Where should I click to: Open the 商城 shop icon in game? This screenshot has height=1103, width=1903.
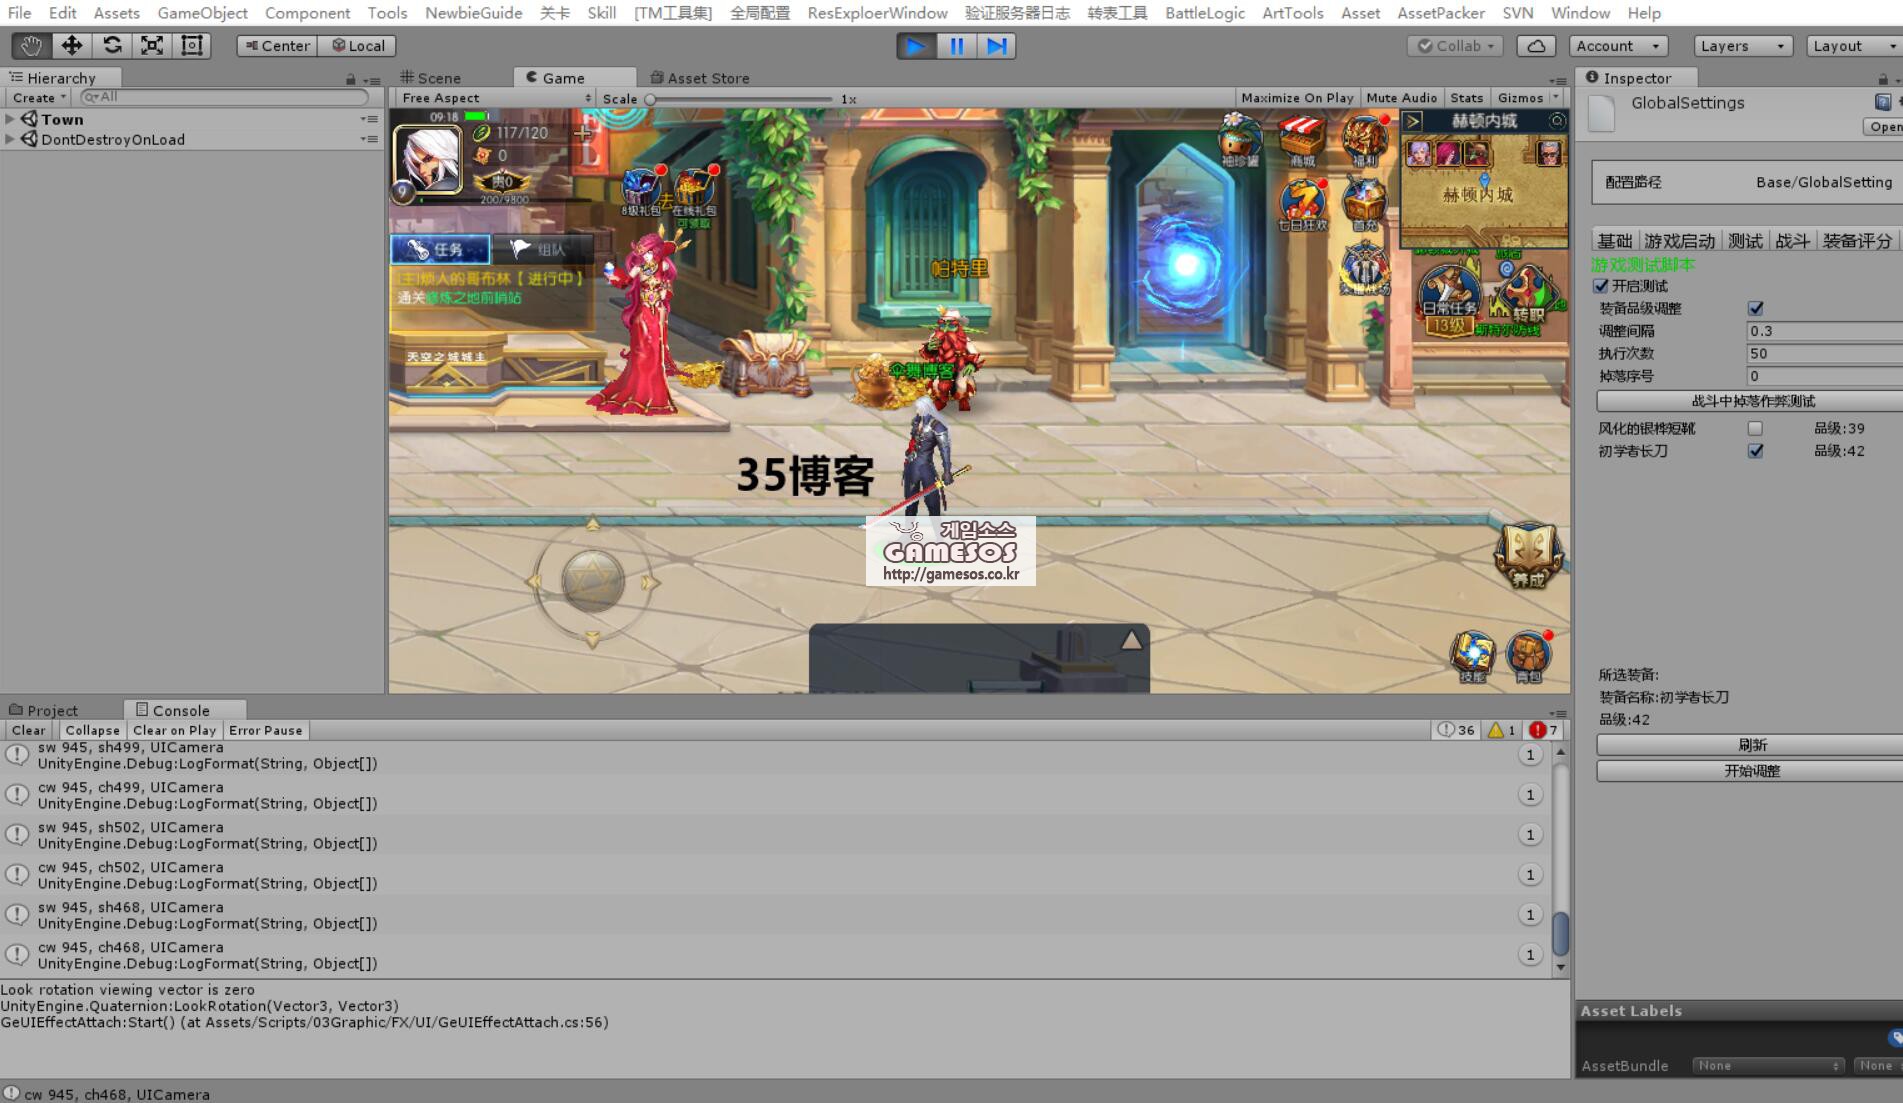pyautogui.click(x=1303, y=141)
